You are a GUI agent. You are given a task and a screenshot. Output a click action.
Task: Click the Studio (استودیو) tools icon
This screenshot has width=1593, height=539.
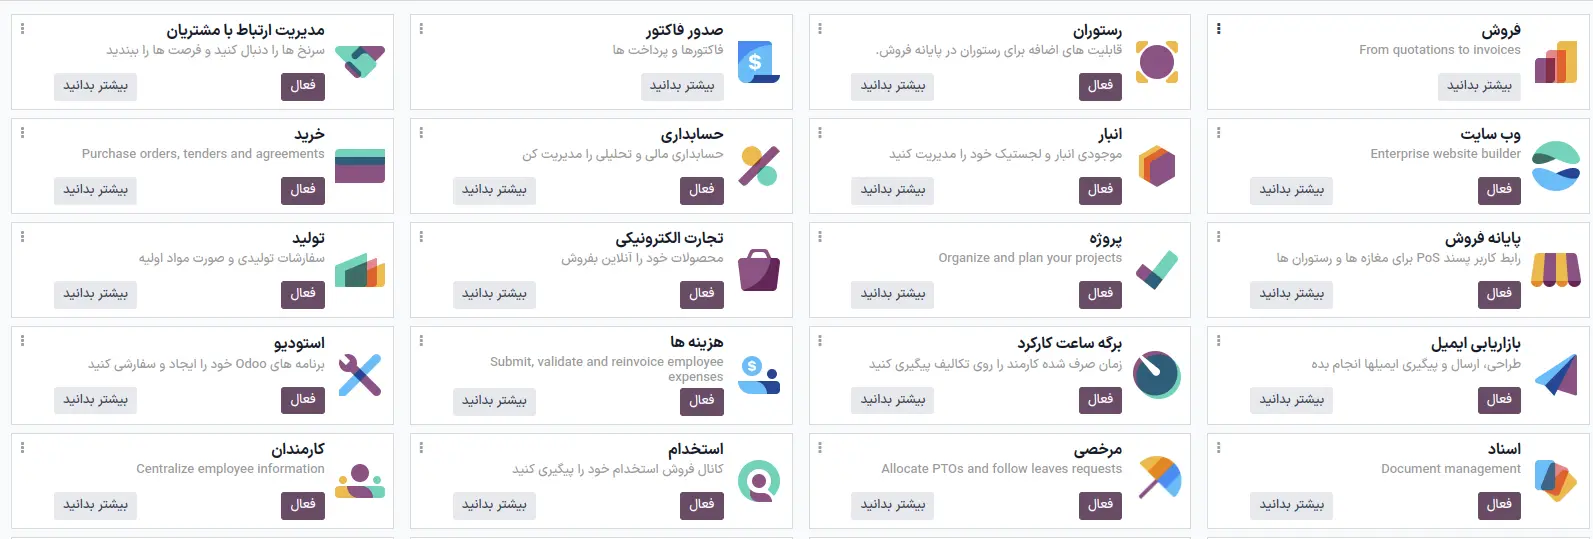tap(360, 375)
